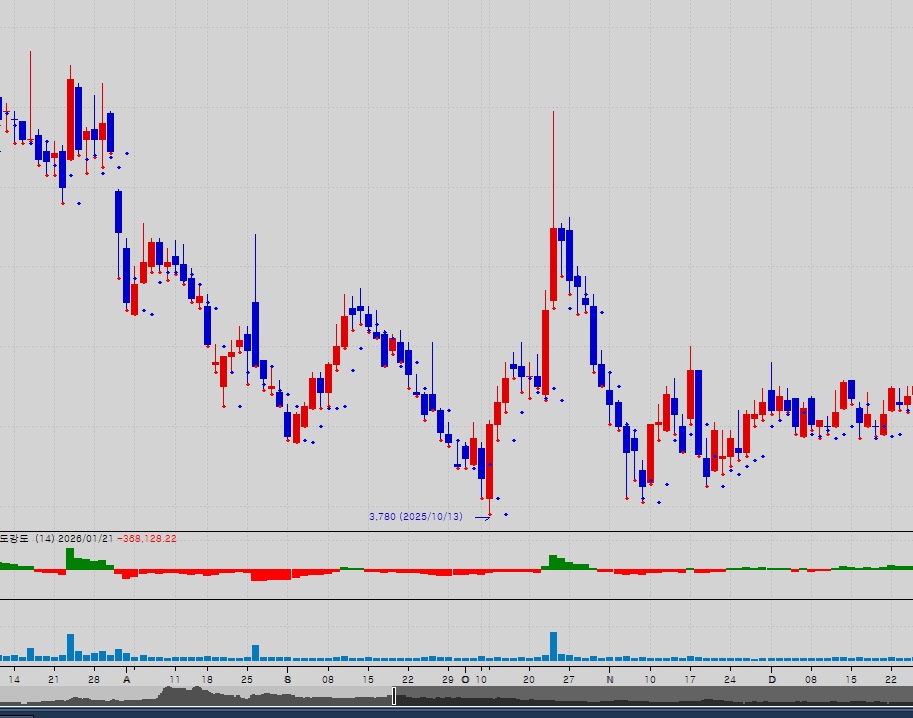Click the volume spike bar above date 25
Screen dimensions: 913x718
[255, 652]
